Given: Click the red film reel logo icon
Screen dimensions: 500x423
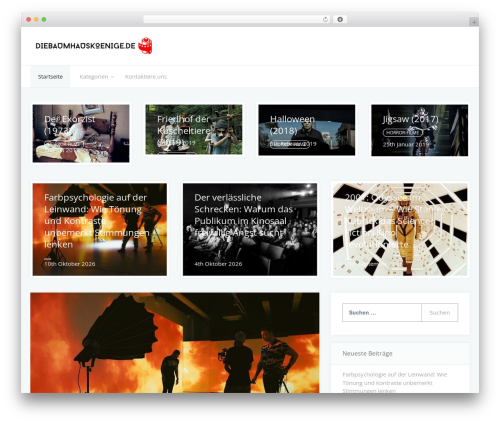Looking at the screenshot, I should pos(145,46).
